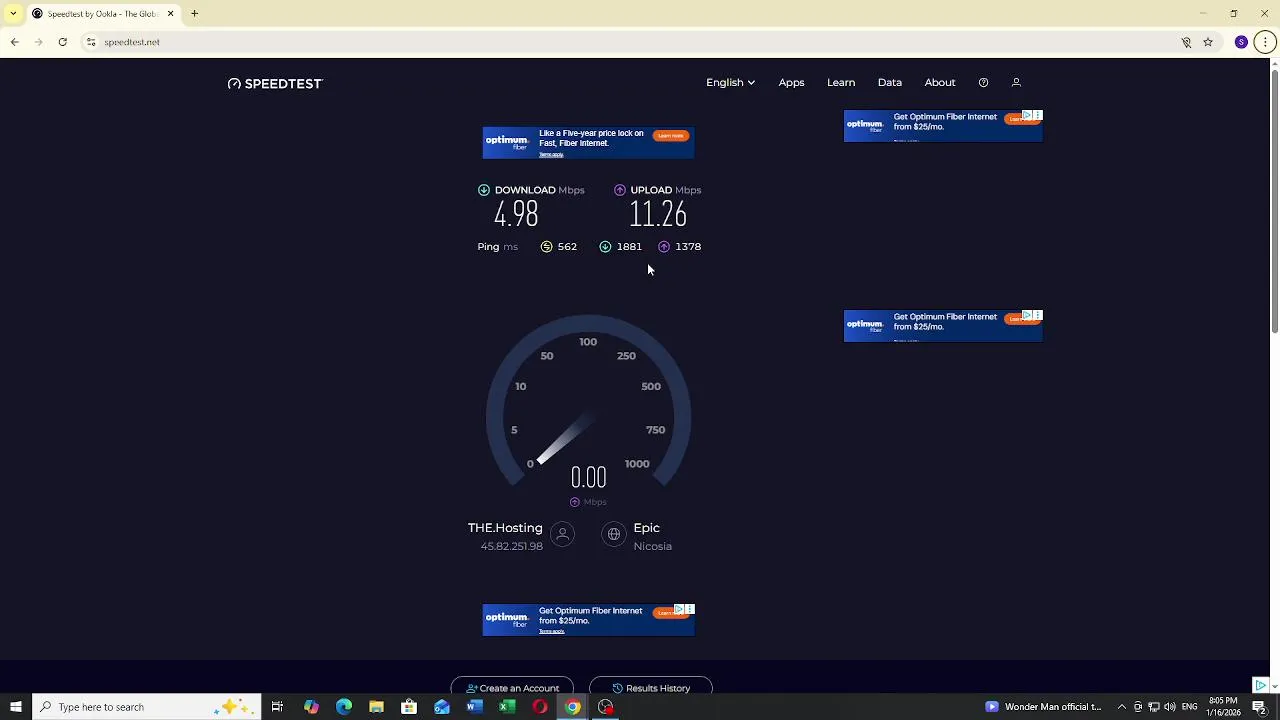Click the globe server icon beside Epic
Viewport: 1280px width, 720px height.
(x=614, y=535)
